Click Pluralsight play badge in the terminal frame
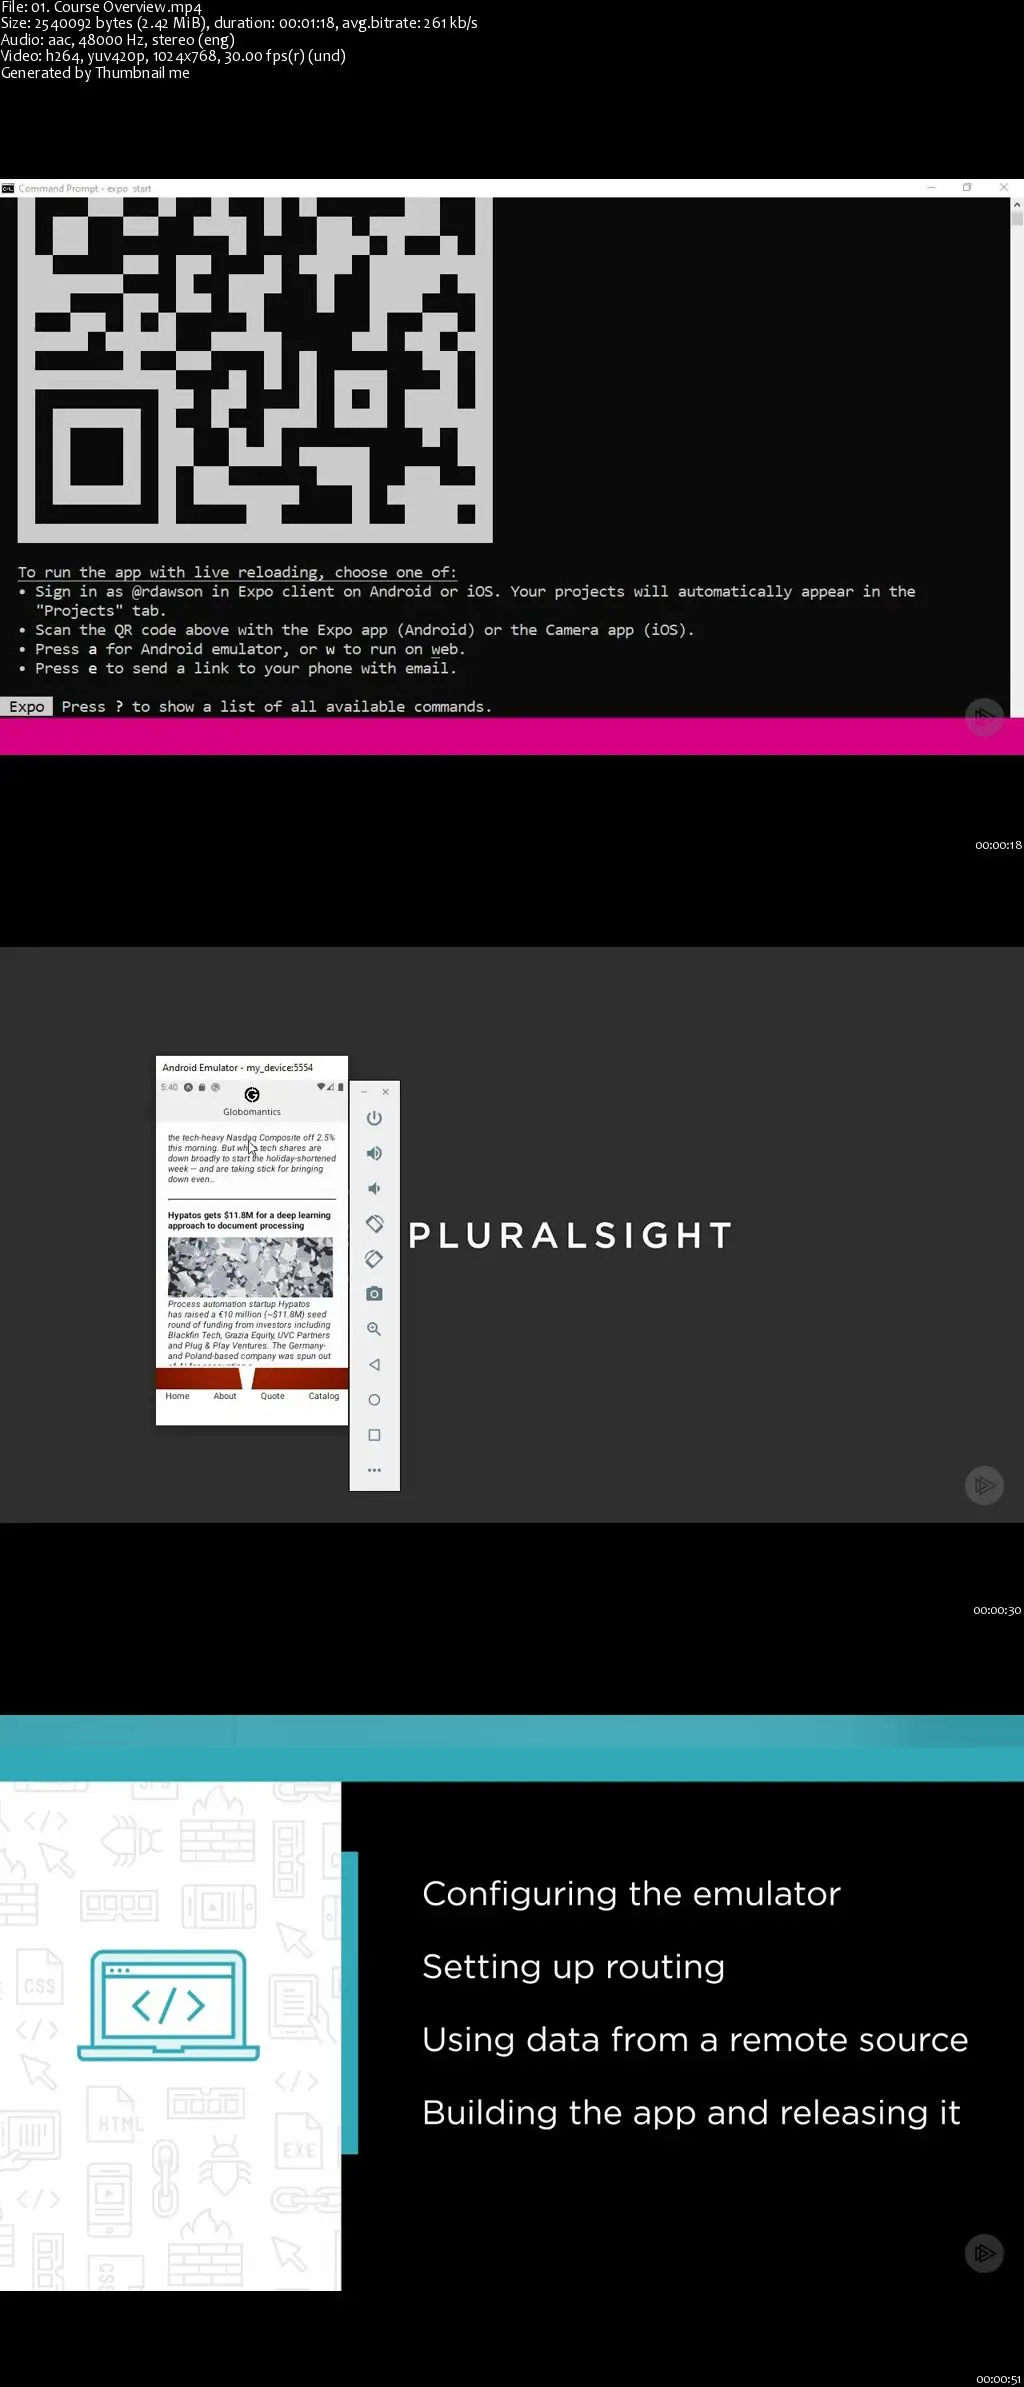 pyautogui.click(x=984, y=716)
